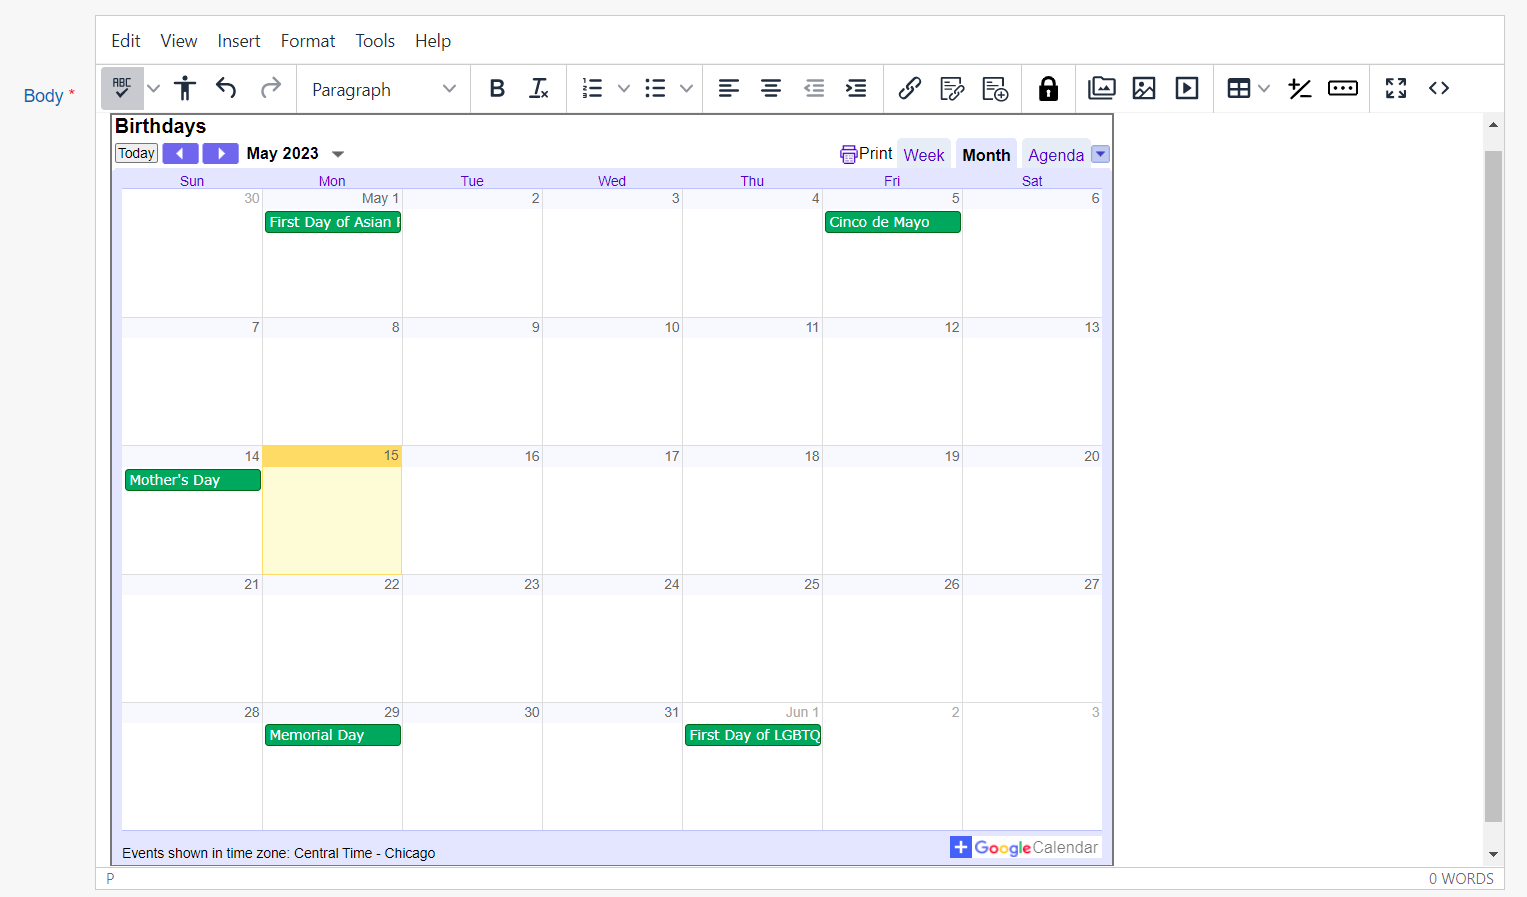Switch to Week view tab

[924, 155]
